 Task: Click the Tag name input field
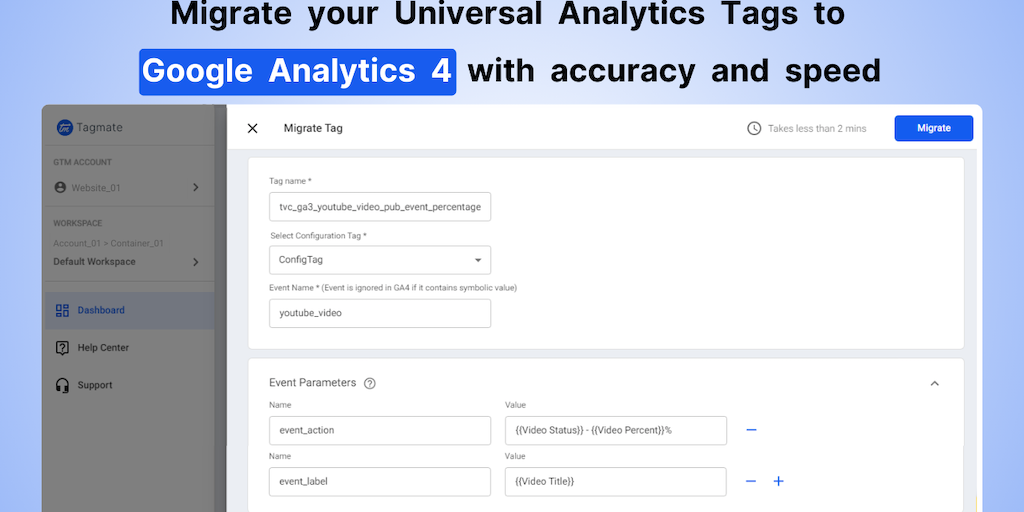tap(380, 206)
